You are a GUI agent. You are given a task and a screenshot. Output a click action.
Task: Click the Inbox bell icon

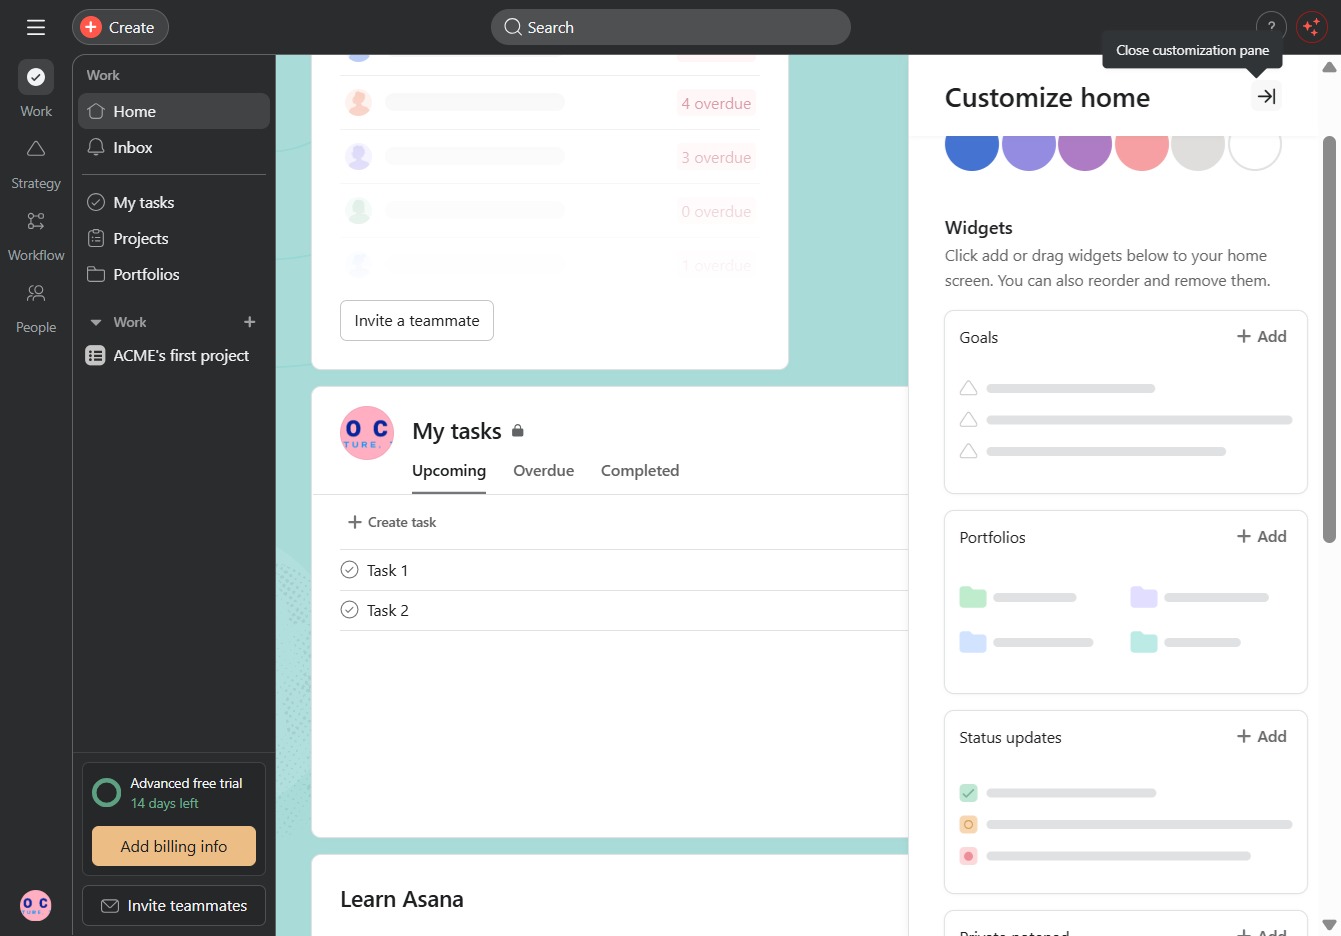click(x=96, y=147)
